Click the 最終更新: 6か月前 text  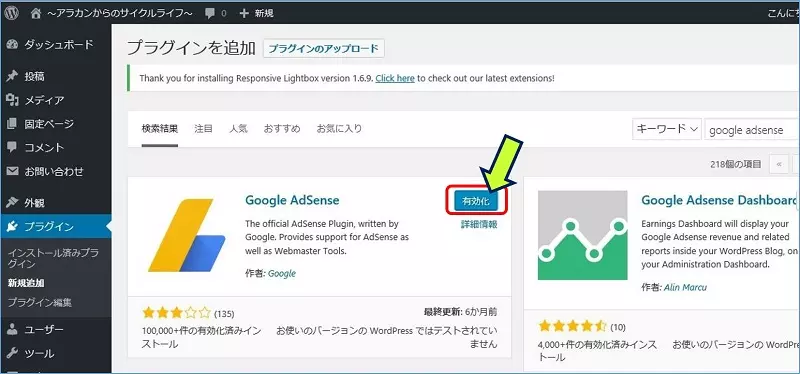[x=460, y=311]
